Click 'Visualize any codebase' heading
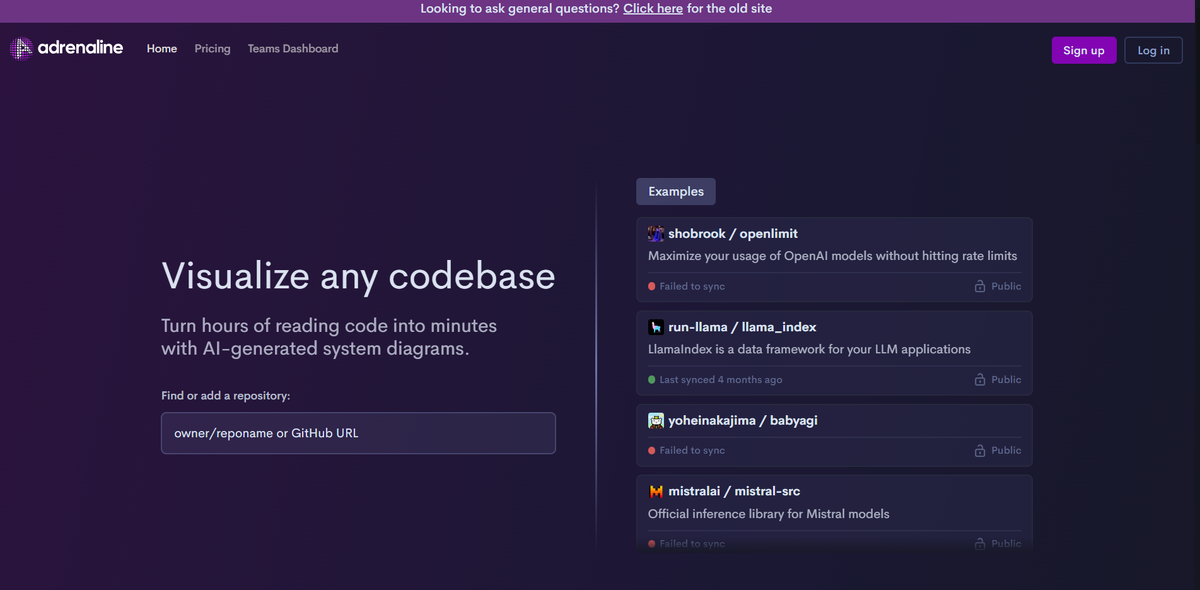 358,276
